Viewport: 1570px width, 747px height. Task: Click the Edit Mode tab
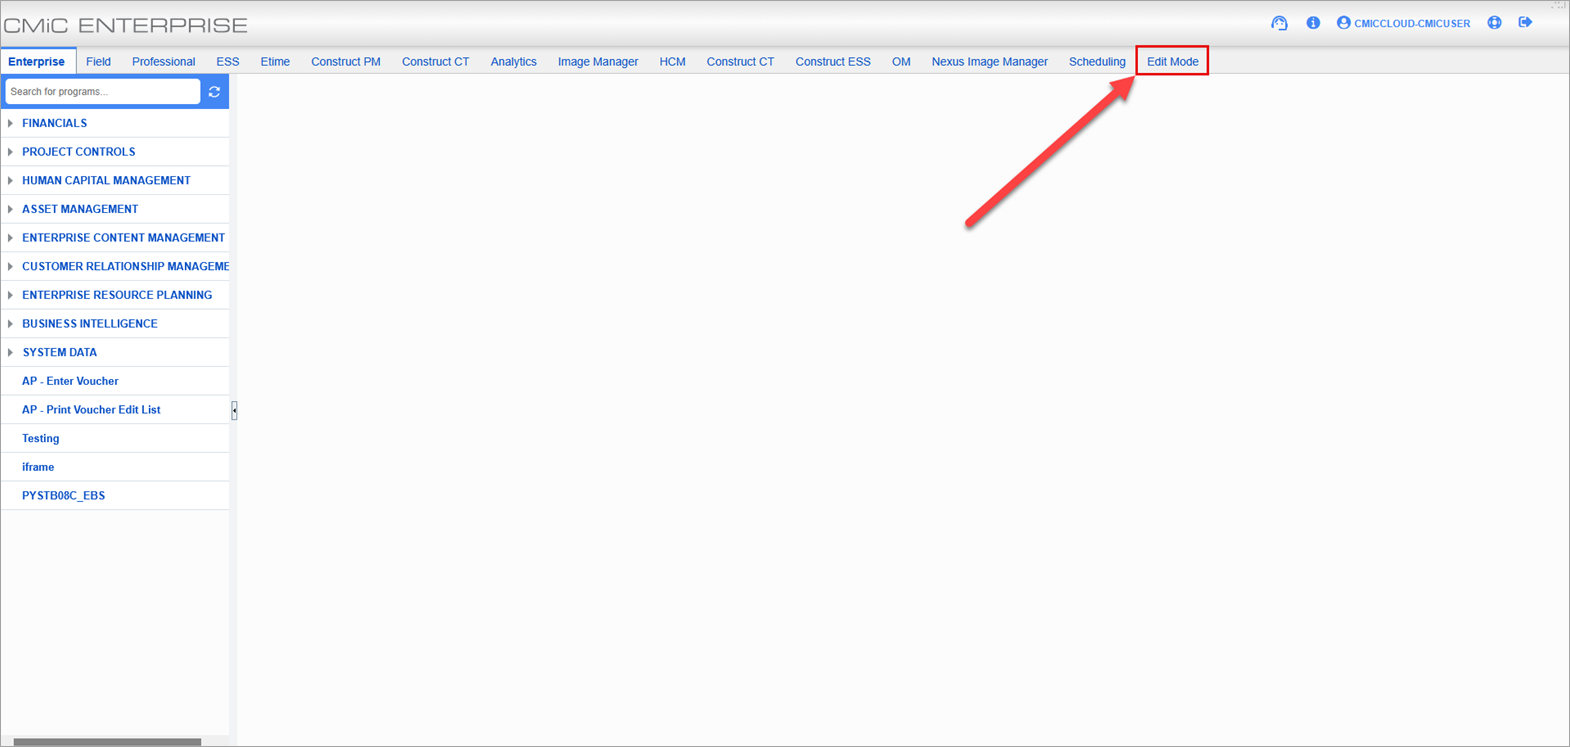point(1172,61)
